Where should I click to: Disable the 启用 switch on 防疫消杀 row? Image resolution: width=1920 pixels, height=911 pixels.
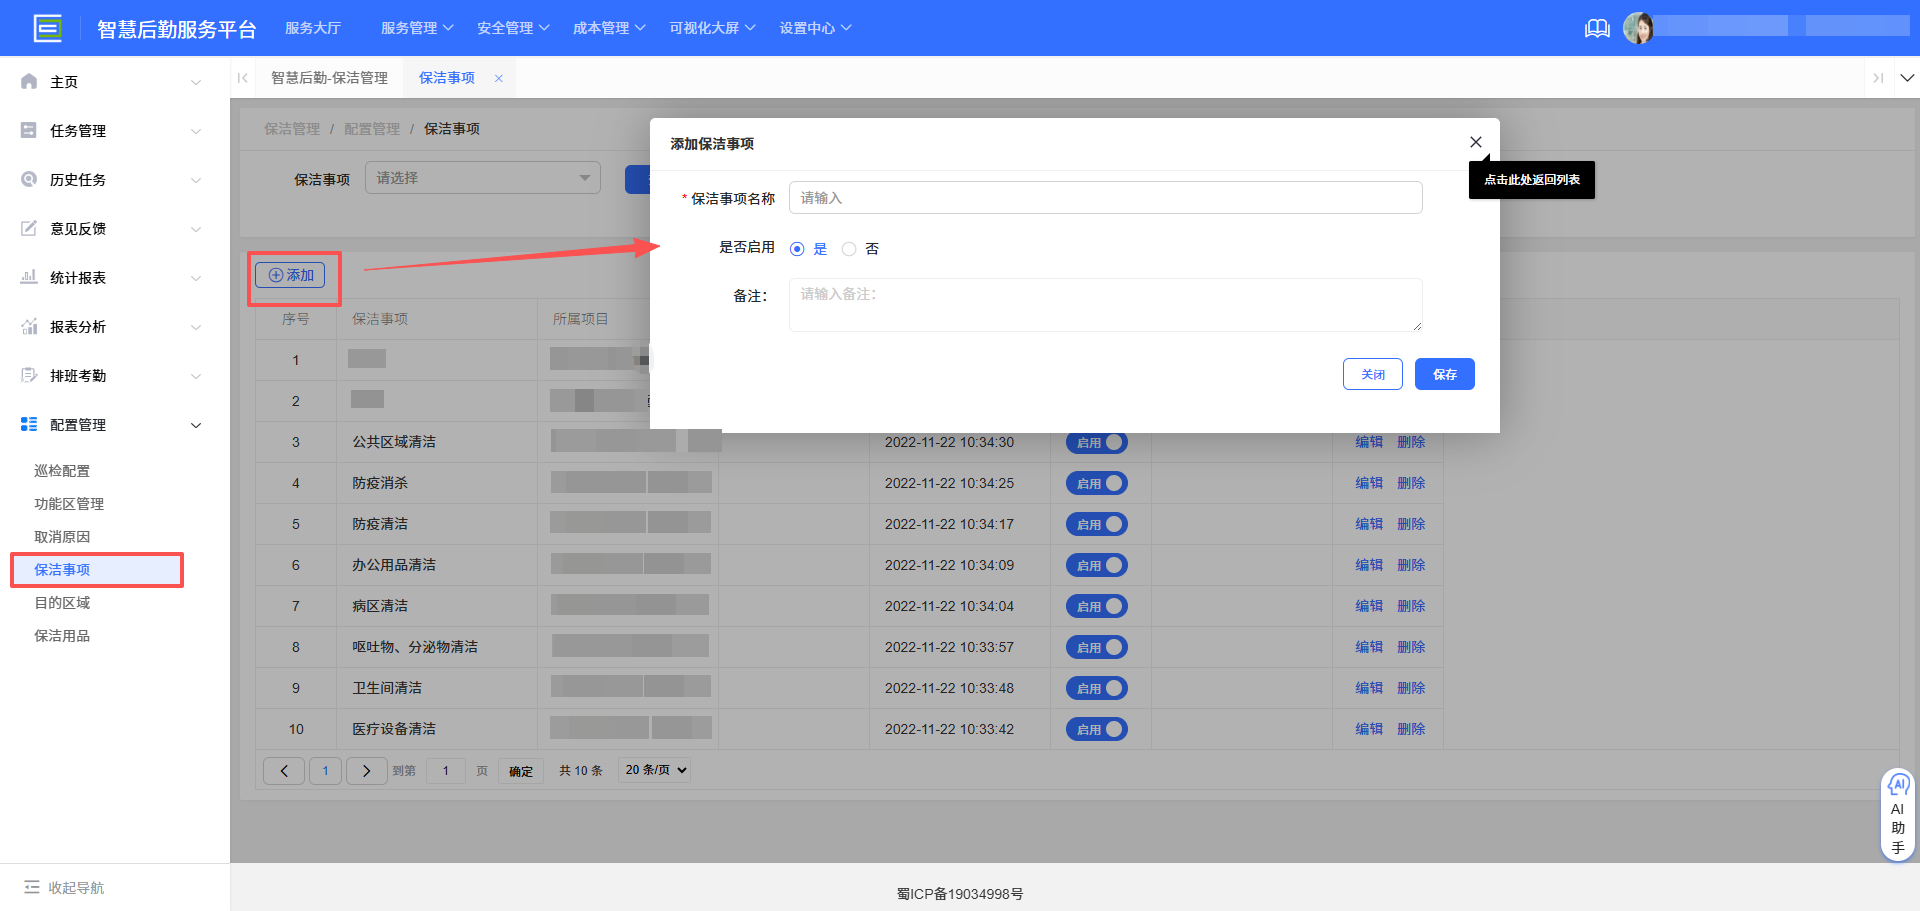coord(1096,482)
